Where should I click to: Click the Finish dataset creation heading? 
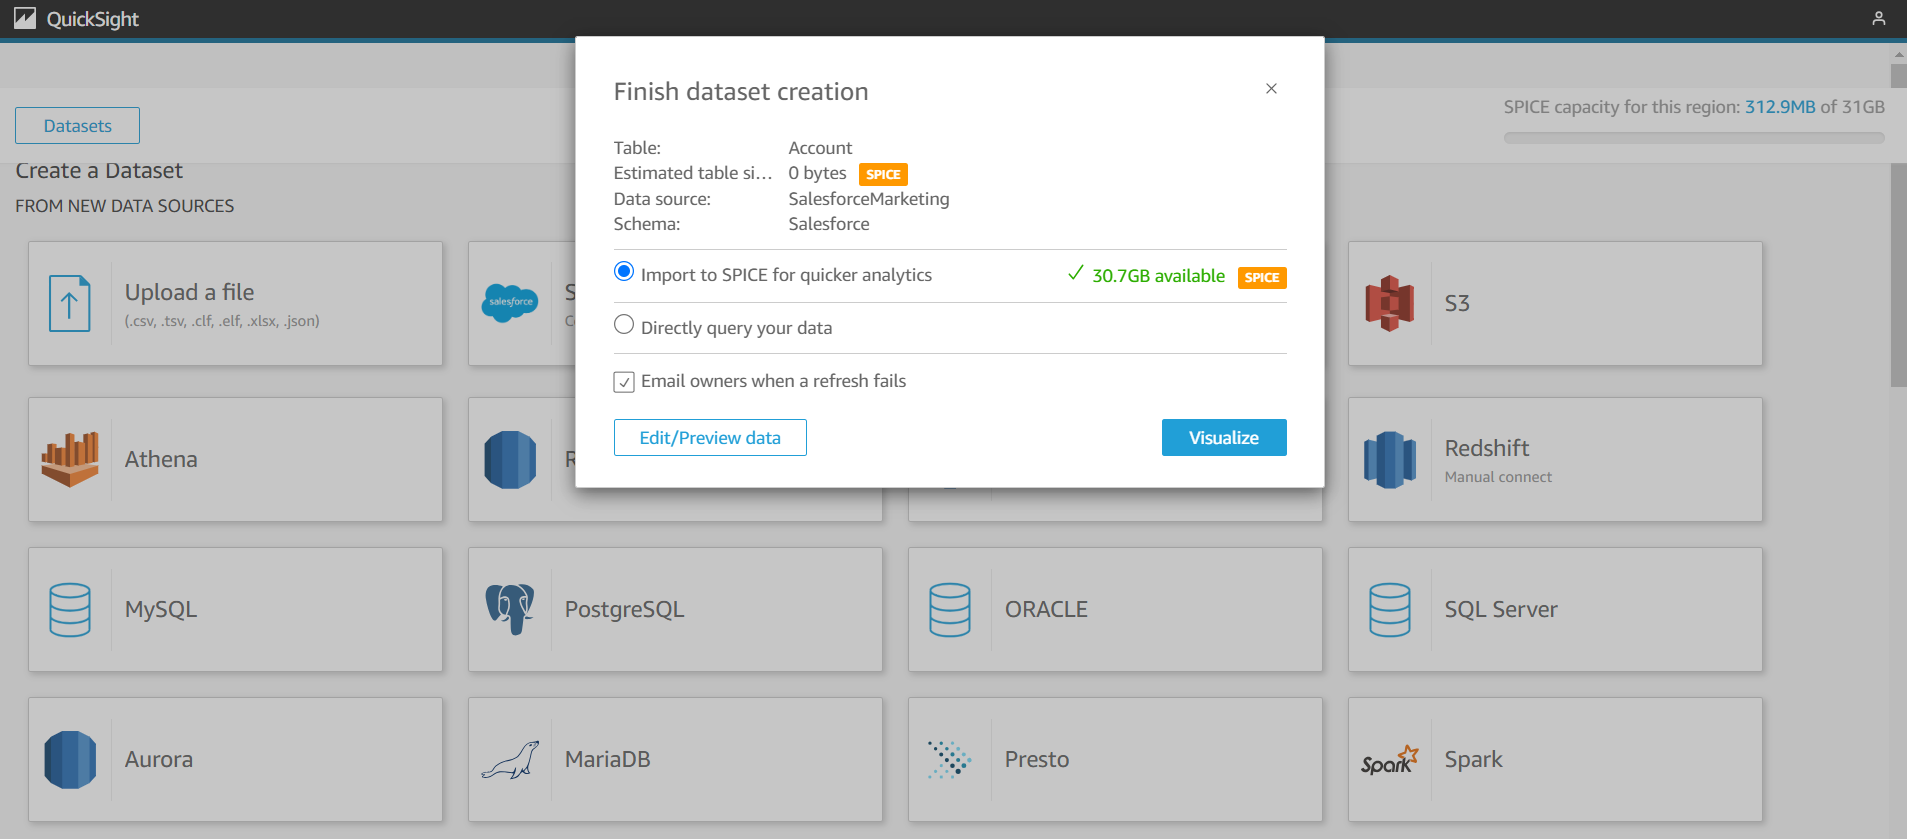click(741, 92)
